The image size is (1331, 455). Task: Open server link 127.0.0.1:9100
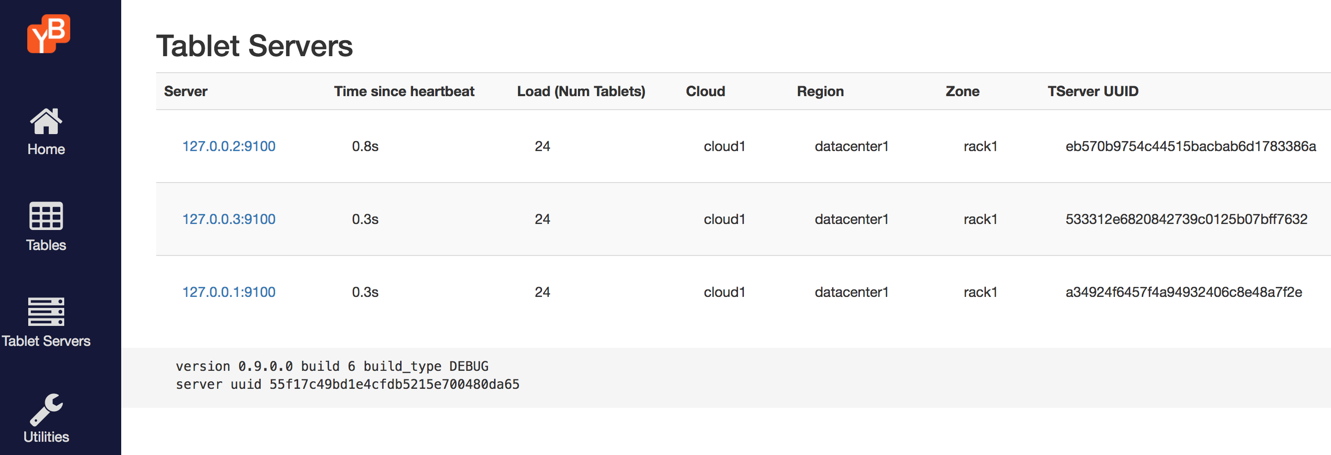228,292
